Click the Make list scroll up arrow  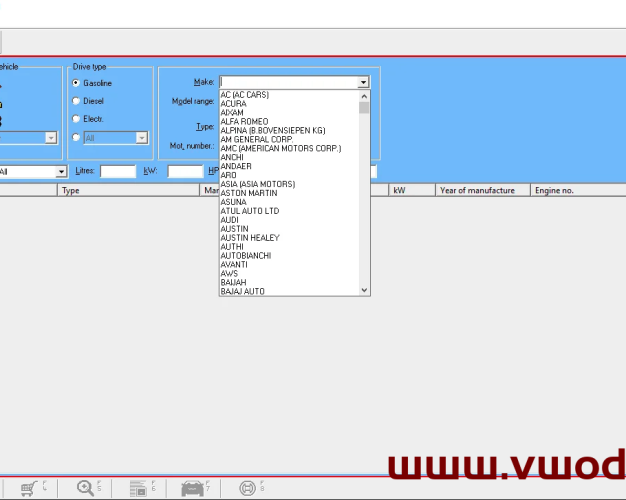[x=364, y=96]
